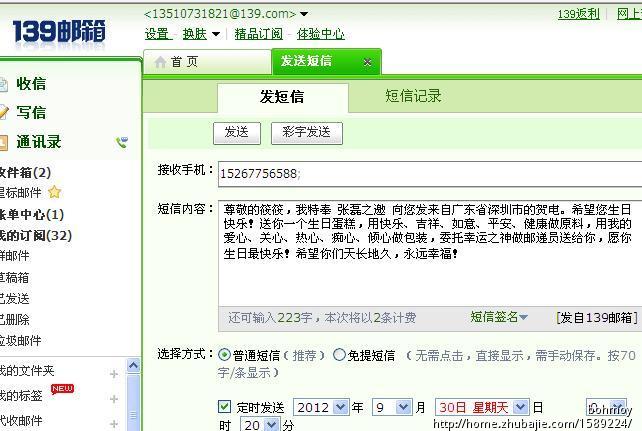Open the minute 20 dropdown

click(x=272, y=425)
